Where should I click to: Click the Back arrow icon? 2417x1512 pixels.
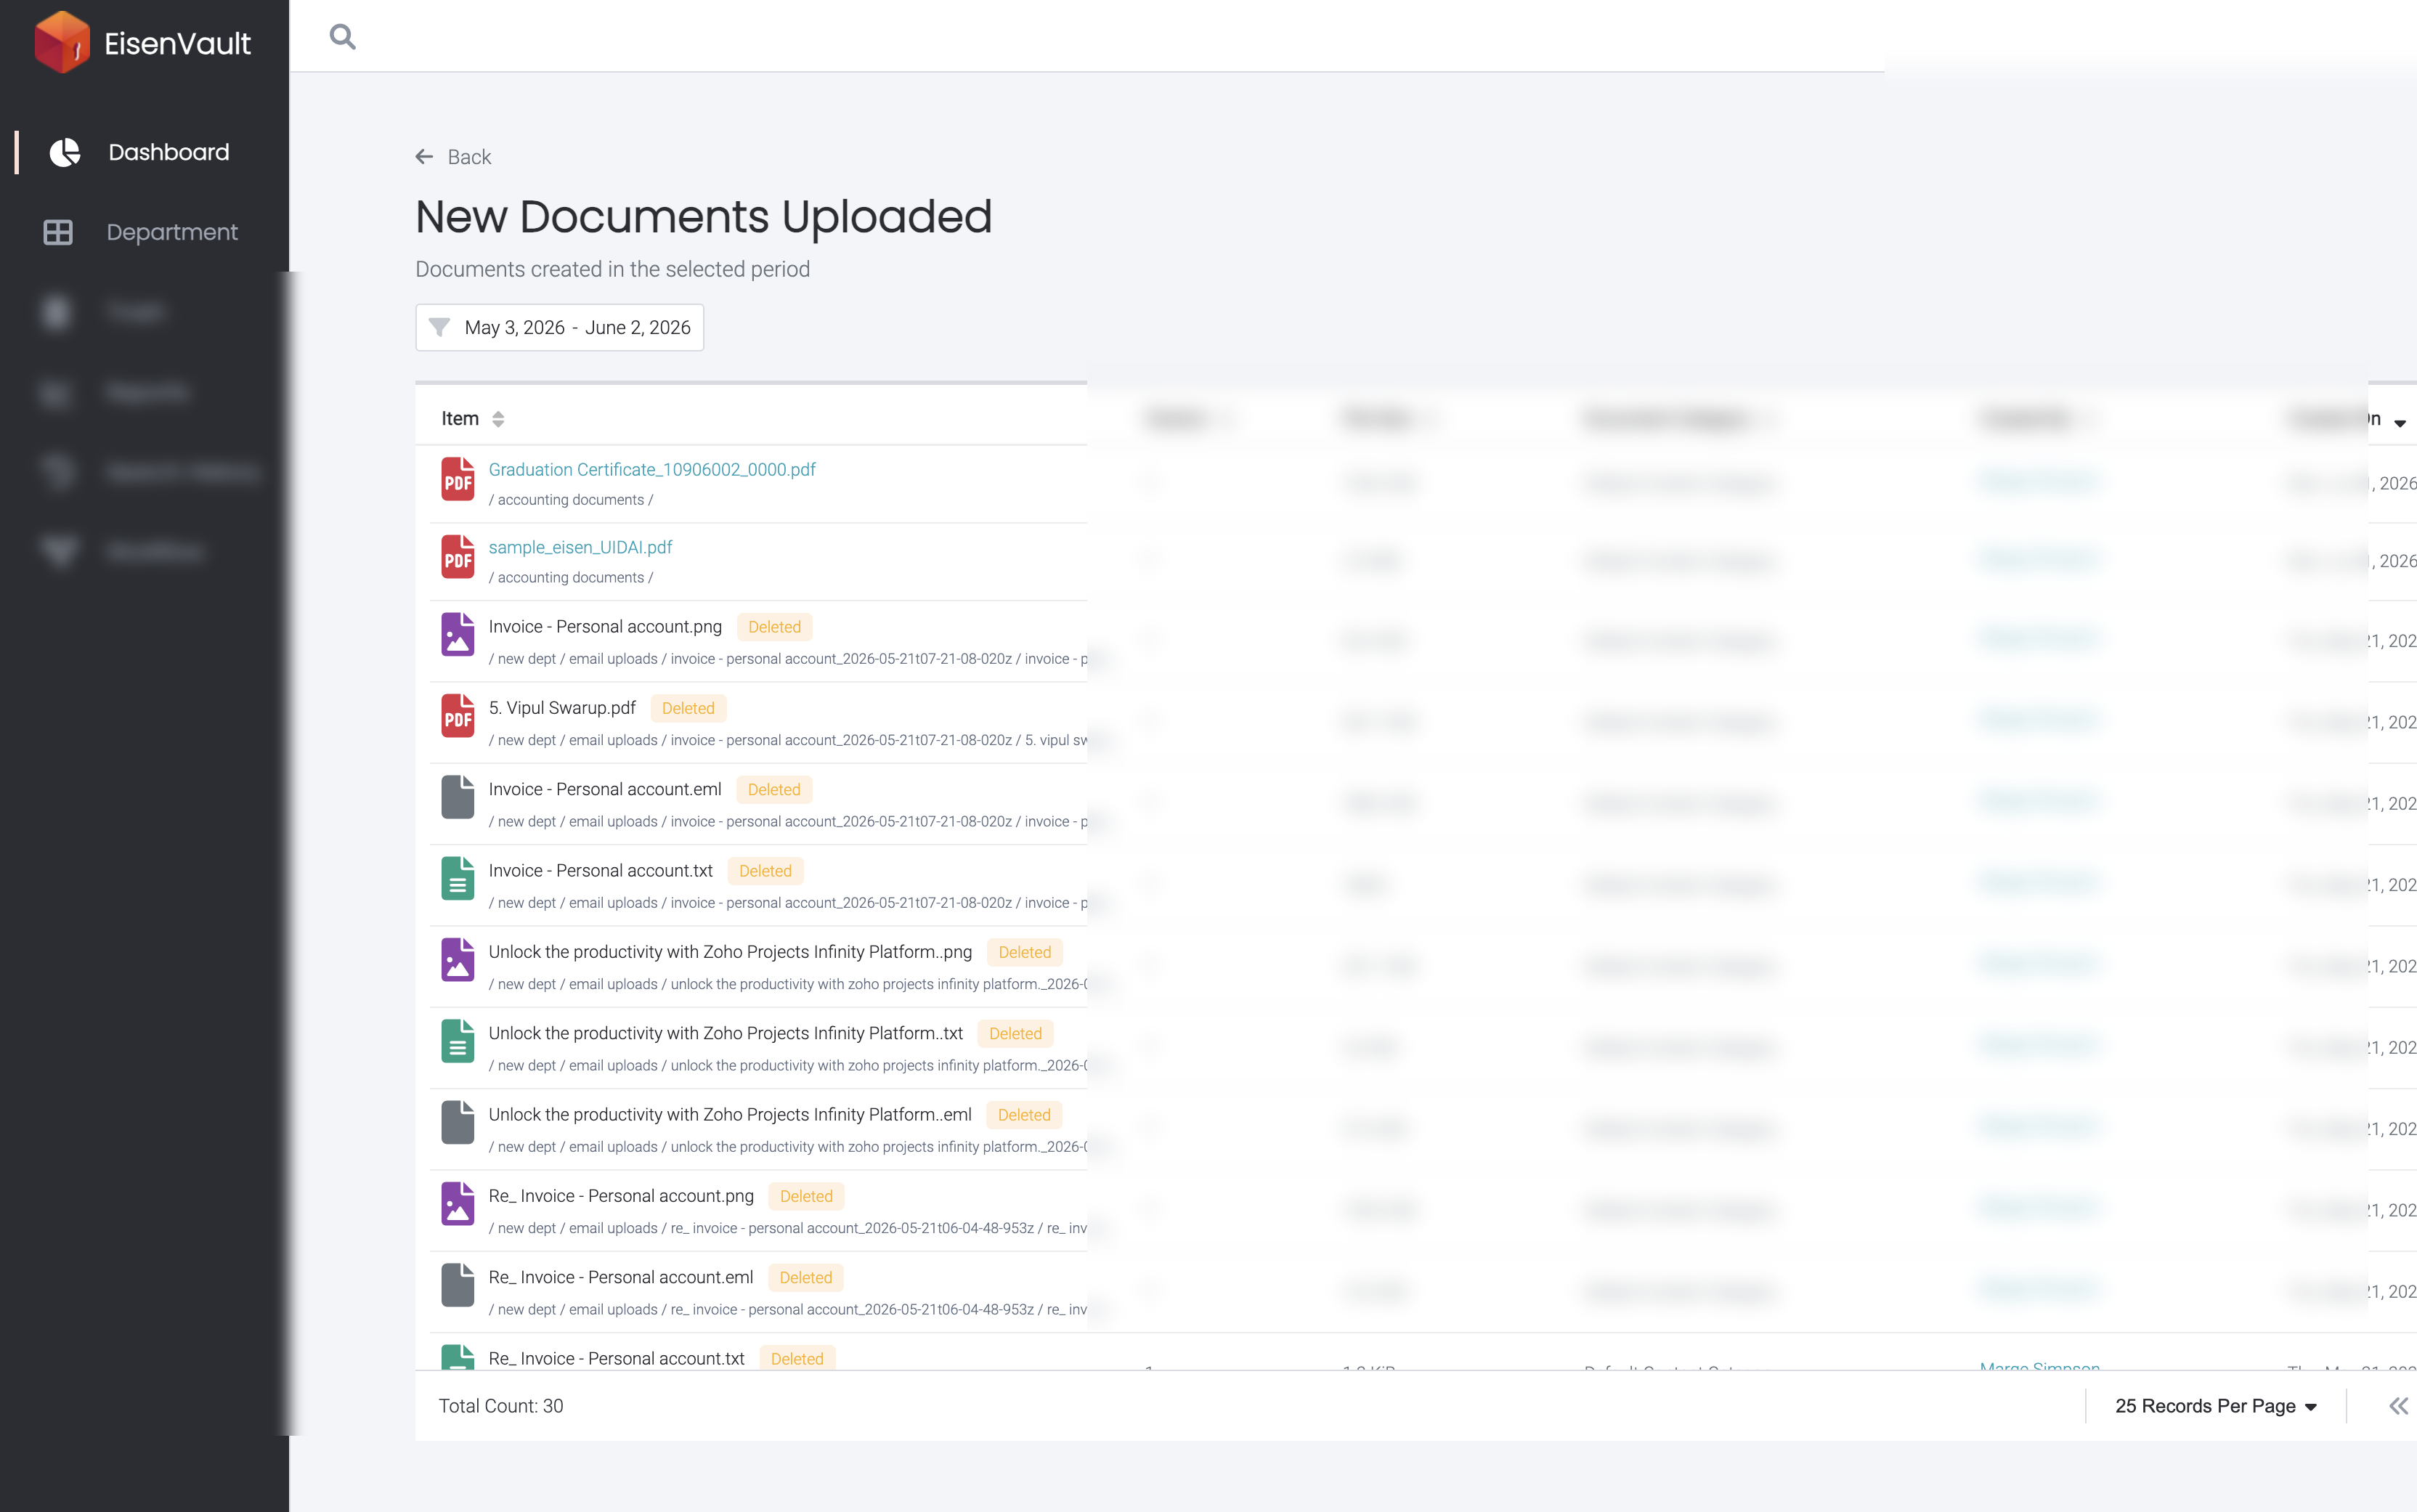(x=424, y=157)
